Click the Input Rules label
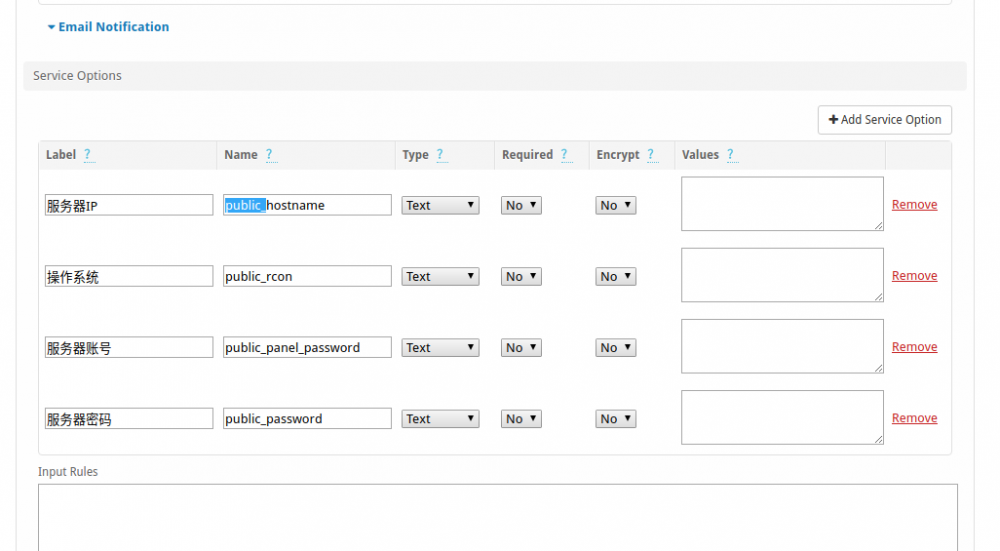The height and width of the screenshot is (551, 1000). point(68,472)
